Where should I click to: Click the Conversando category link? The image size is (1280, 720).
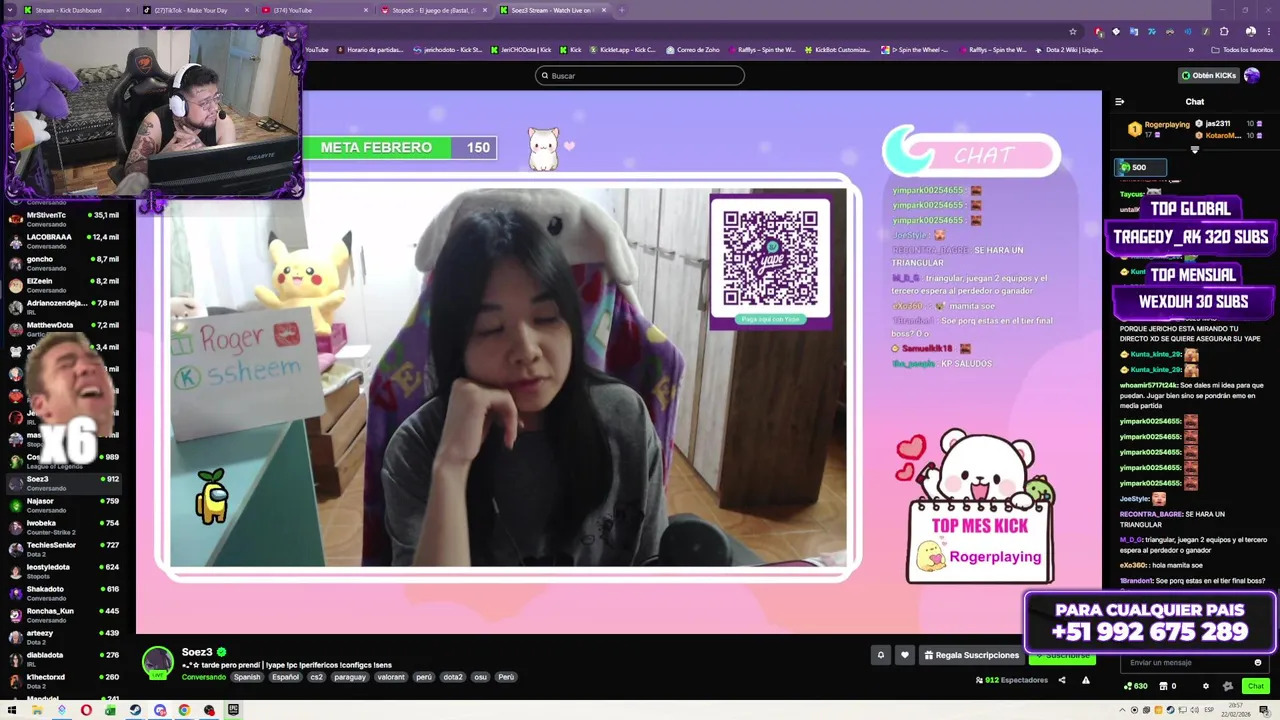pyautogui.click(x=204, y=677)
